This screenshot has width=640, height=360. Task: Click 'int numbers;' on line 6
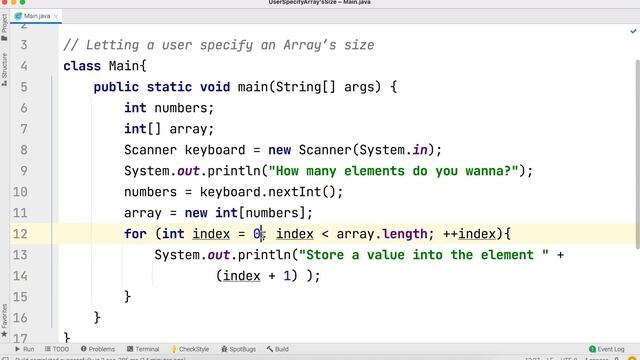(x=169, y=108)
